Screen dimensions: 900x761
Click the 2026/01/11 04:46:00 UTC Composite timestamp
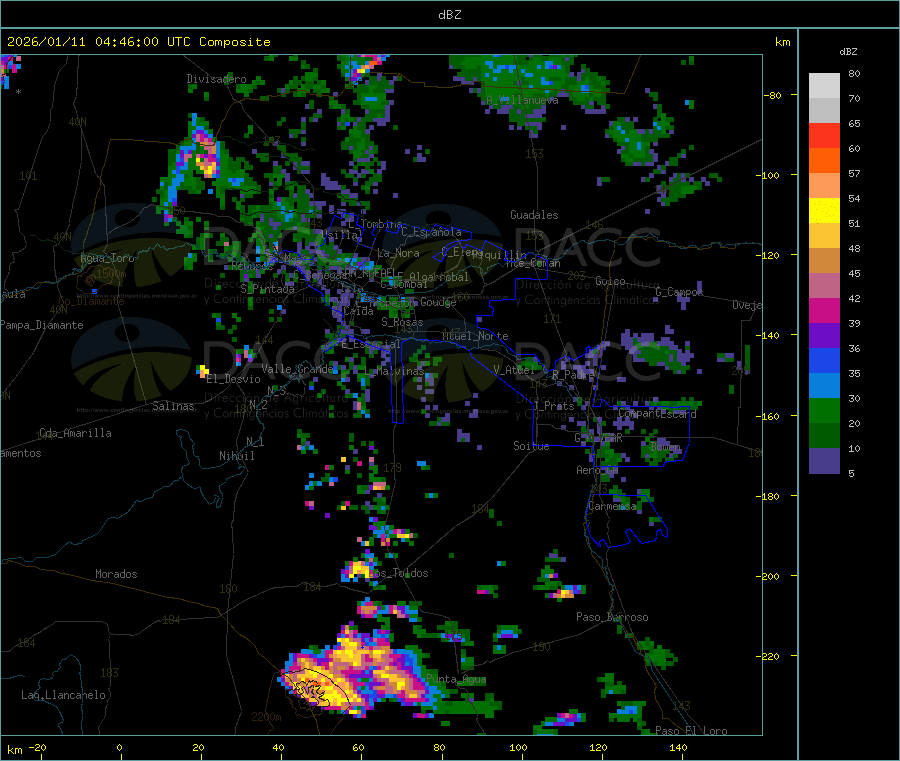pos(138,42)
